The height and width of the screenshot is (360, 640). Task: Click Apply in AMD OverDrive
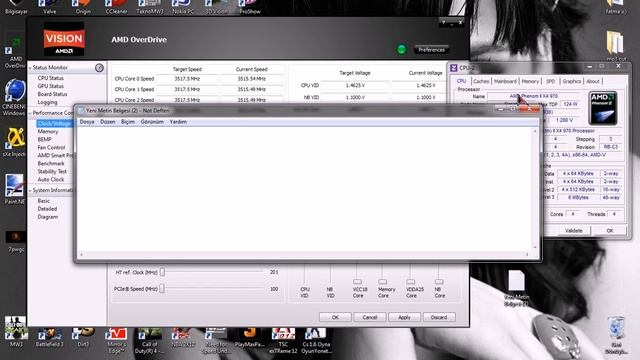(404, 317)
